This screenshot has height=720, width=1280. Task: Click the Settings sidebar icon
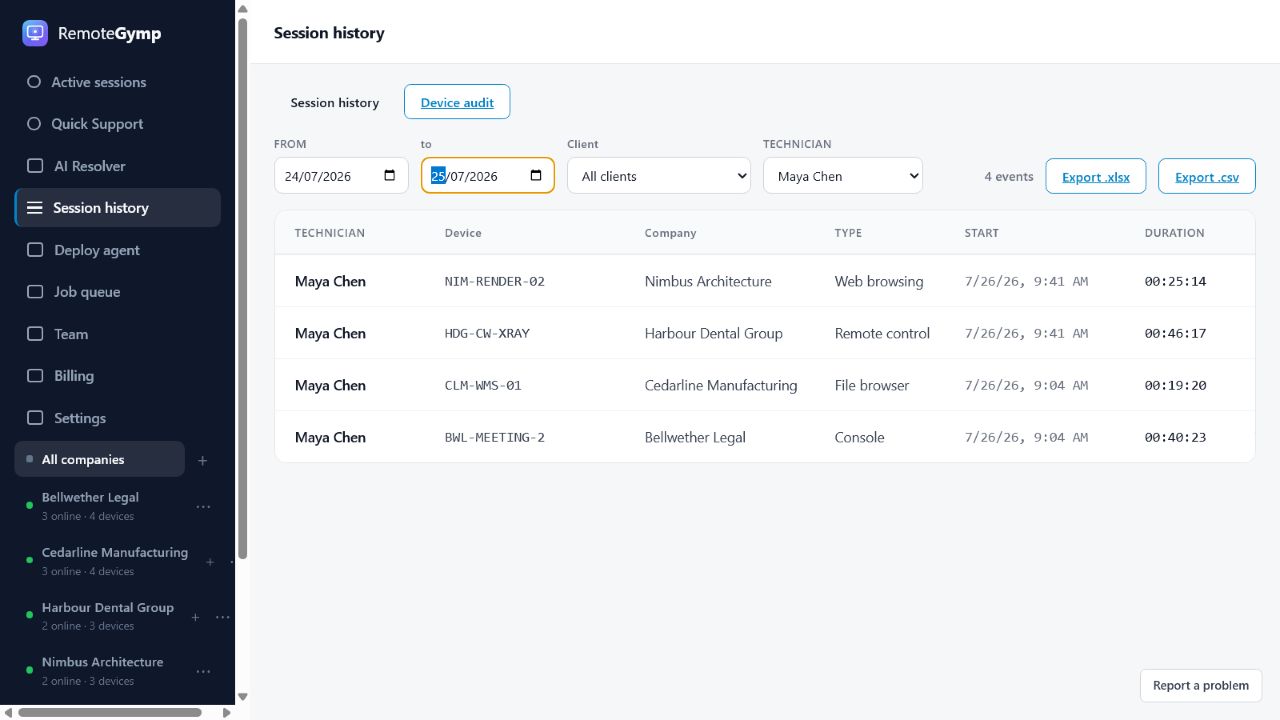tap(35, 418)
